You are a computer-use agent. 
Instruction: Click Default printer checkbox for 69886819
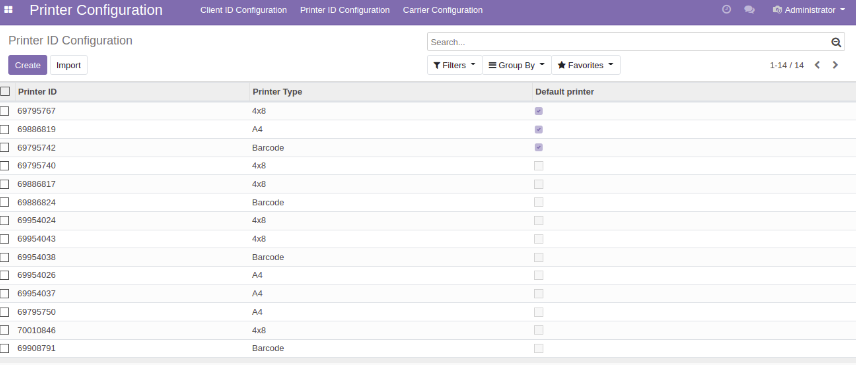point(539,130)
